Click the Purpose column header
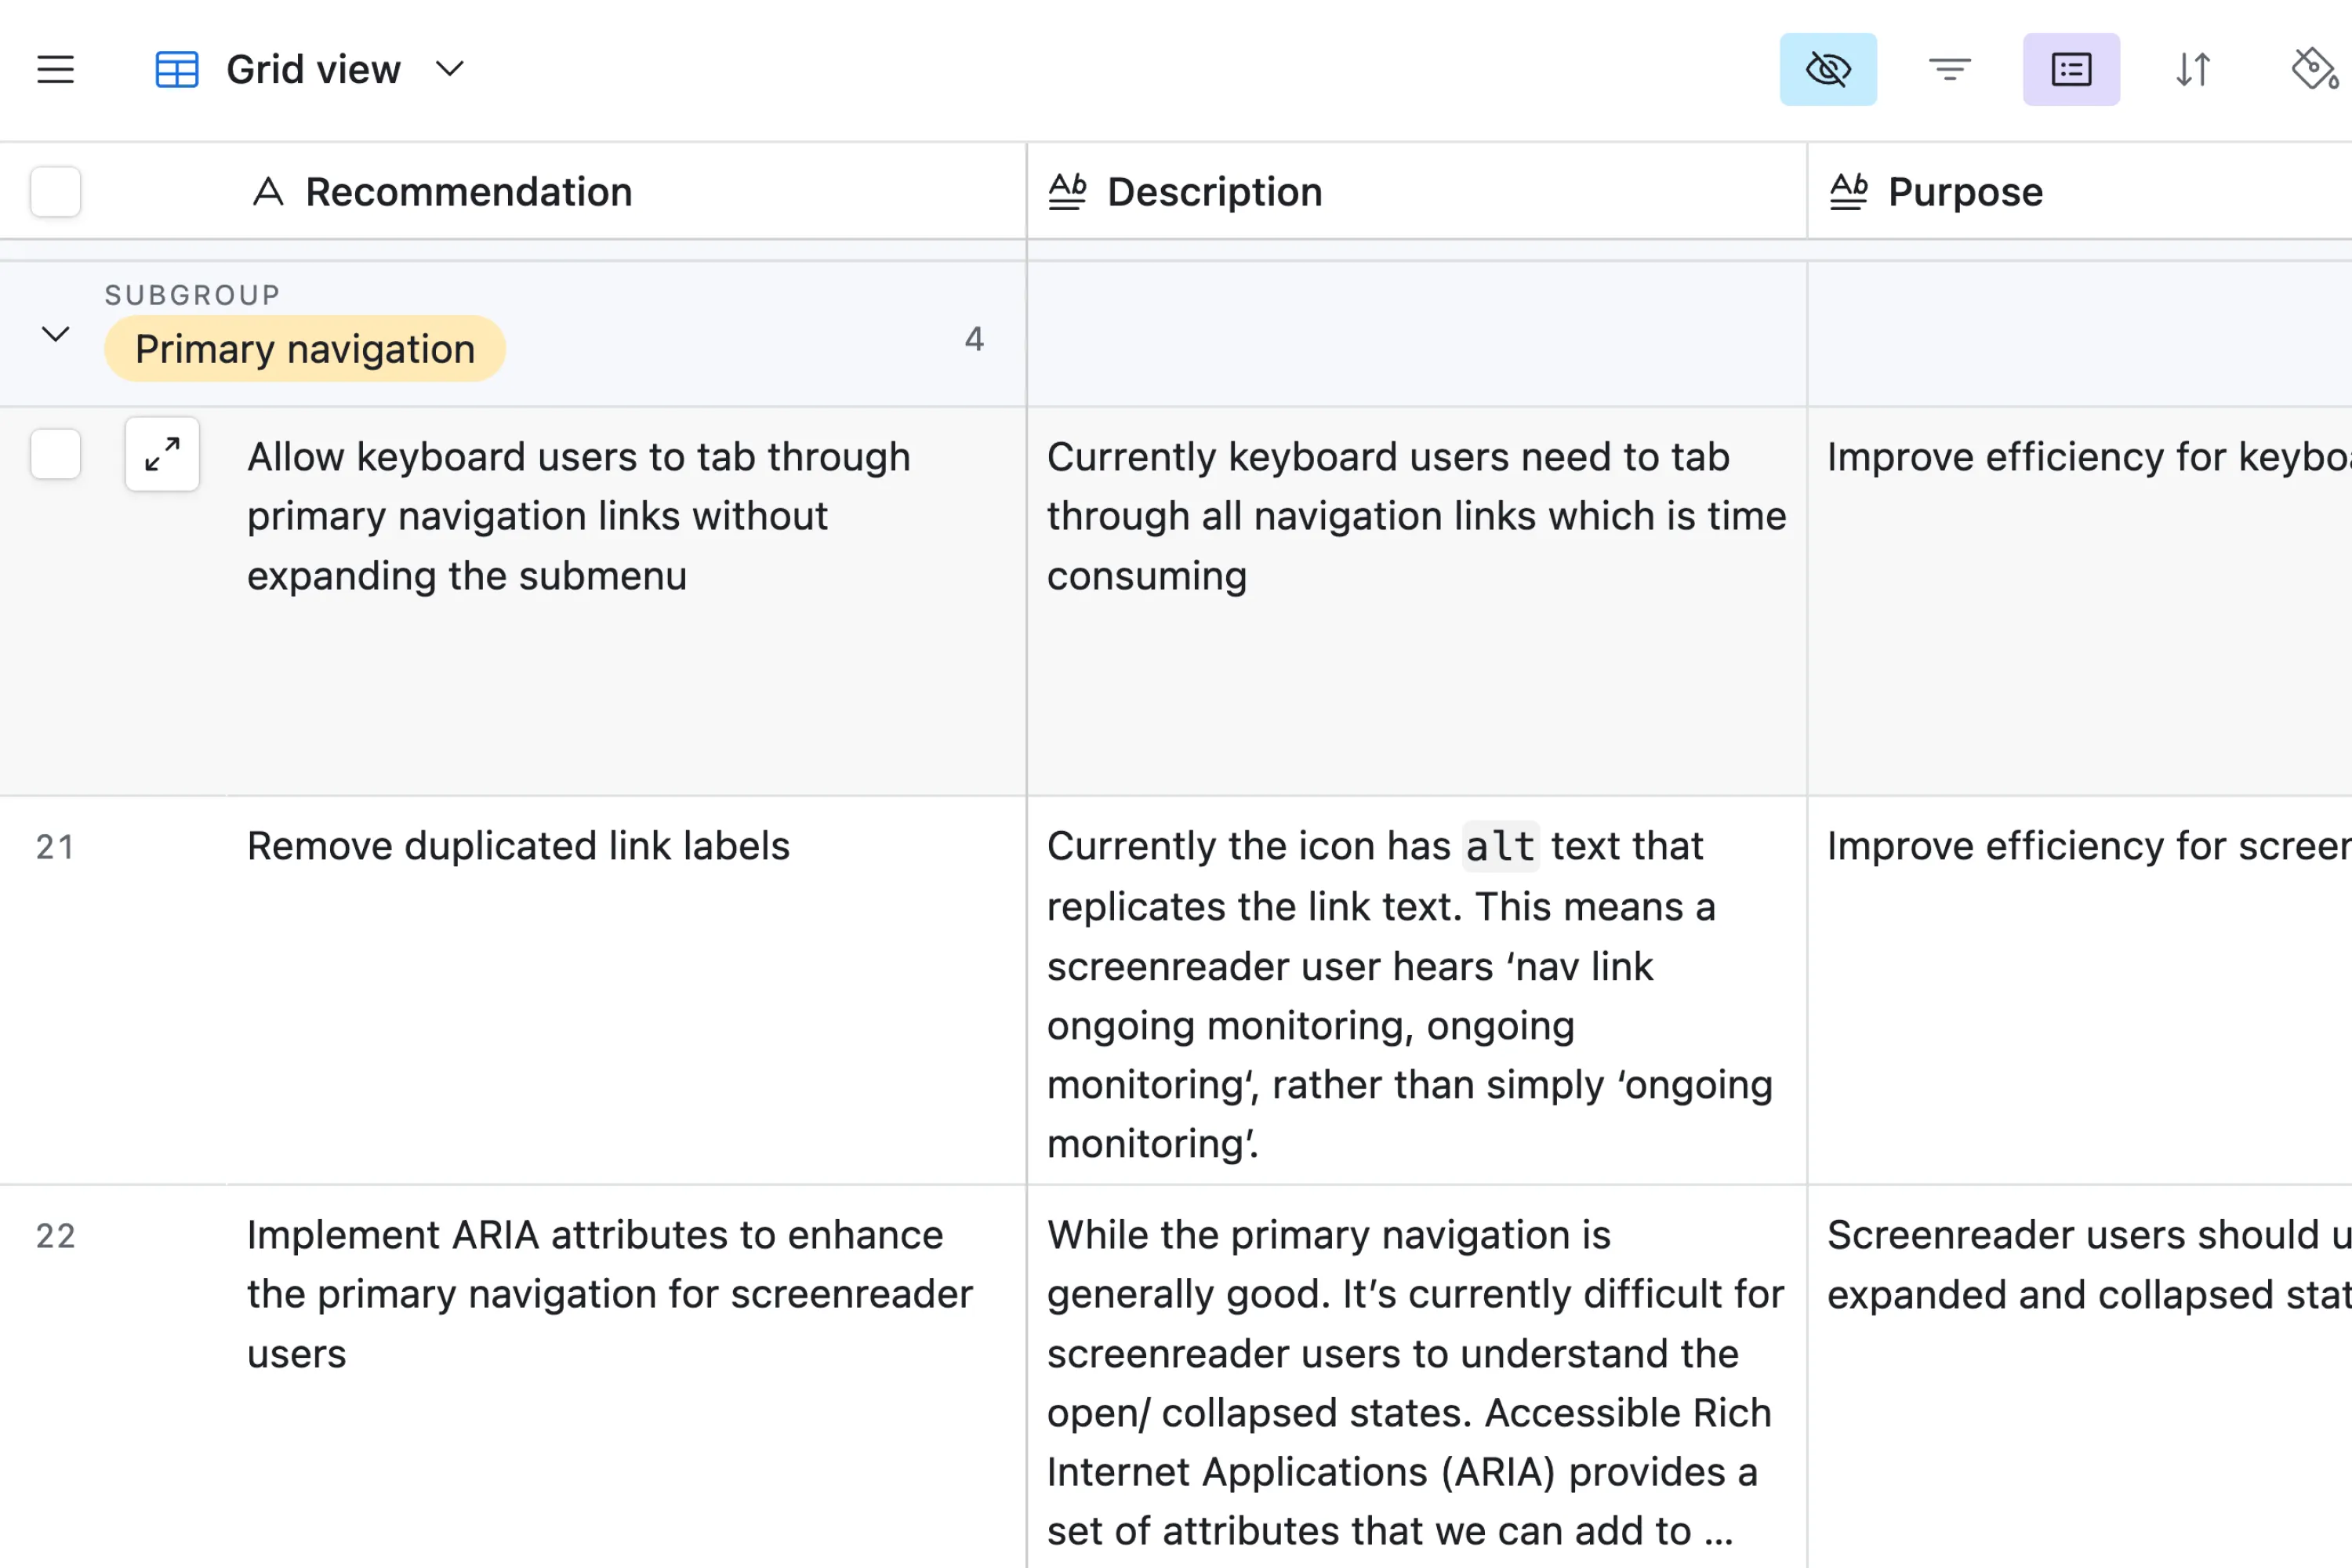 point(2080,191)
